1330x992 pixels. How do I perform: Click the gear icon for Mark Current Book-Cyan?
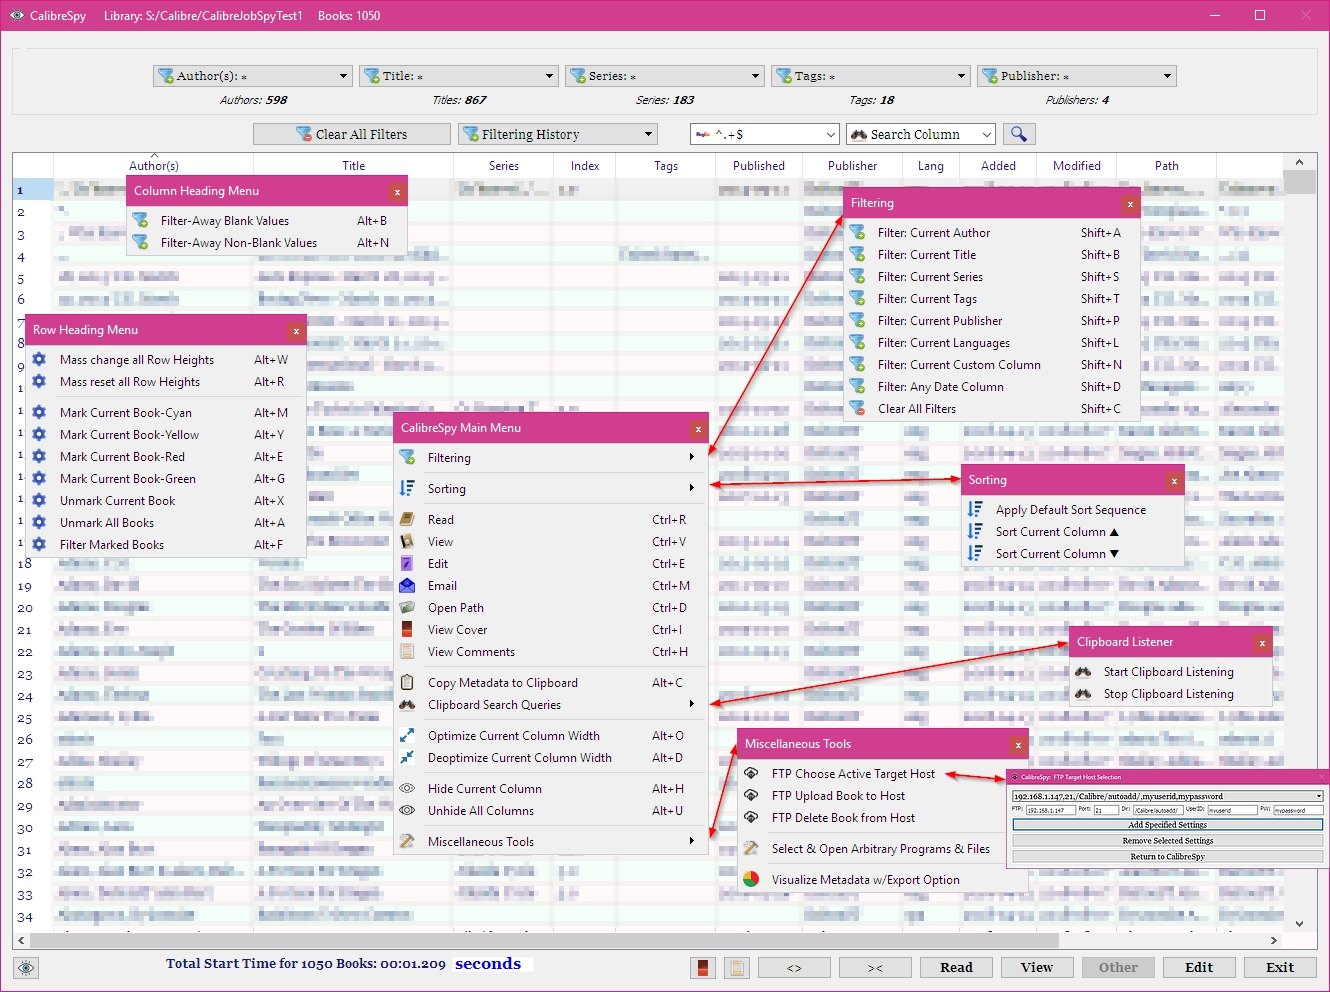click(39, 412)
